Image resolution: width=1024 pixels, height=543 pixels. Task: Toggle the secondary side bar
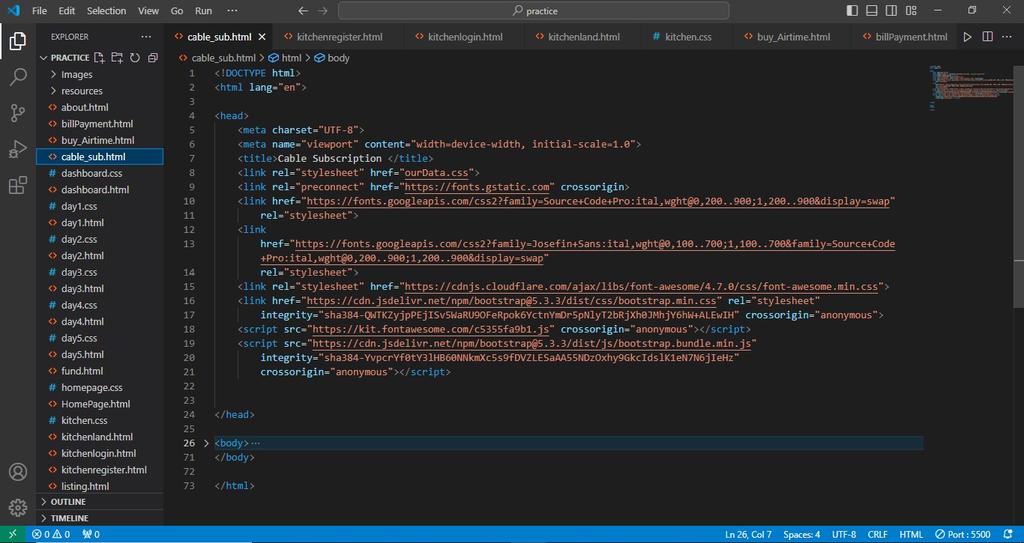coord(891,10)
